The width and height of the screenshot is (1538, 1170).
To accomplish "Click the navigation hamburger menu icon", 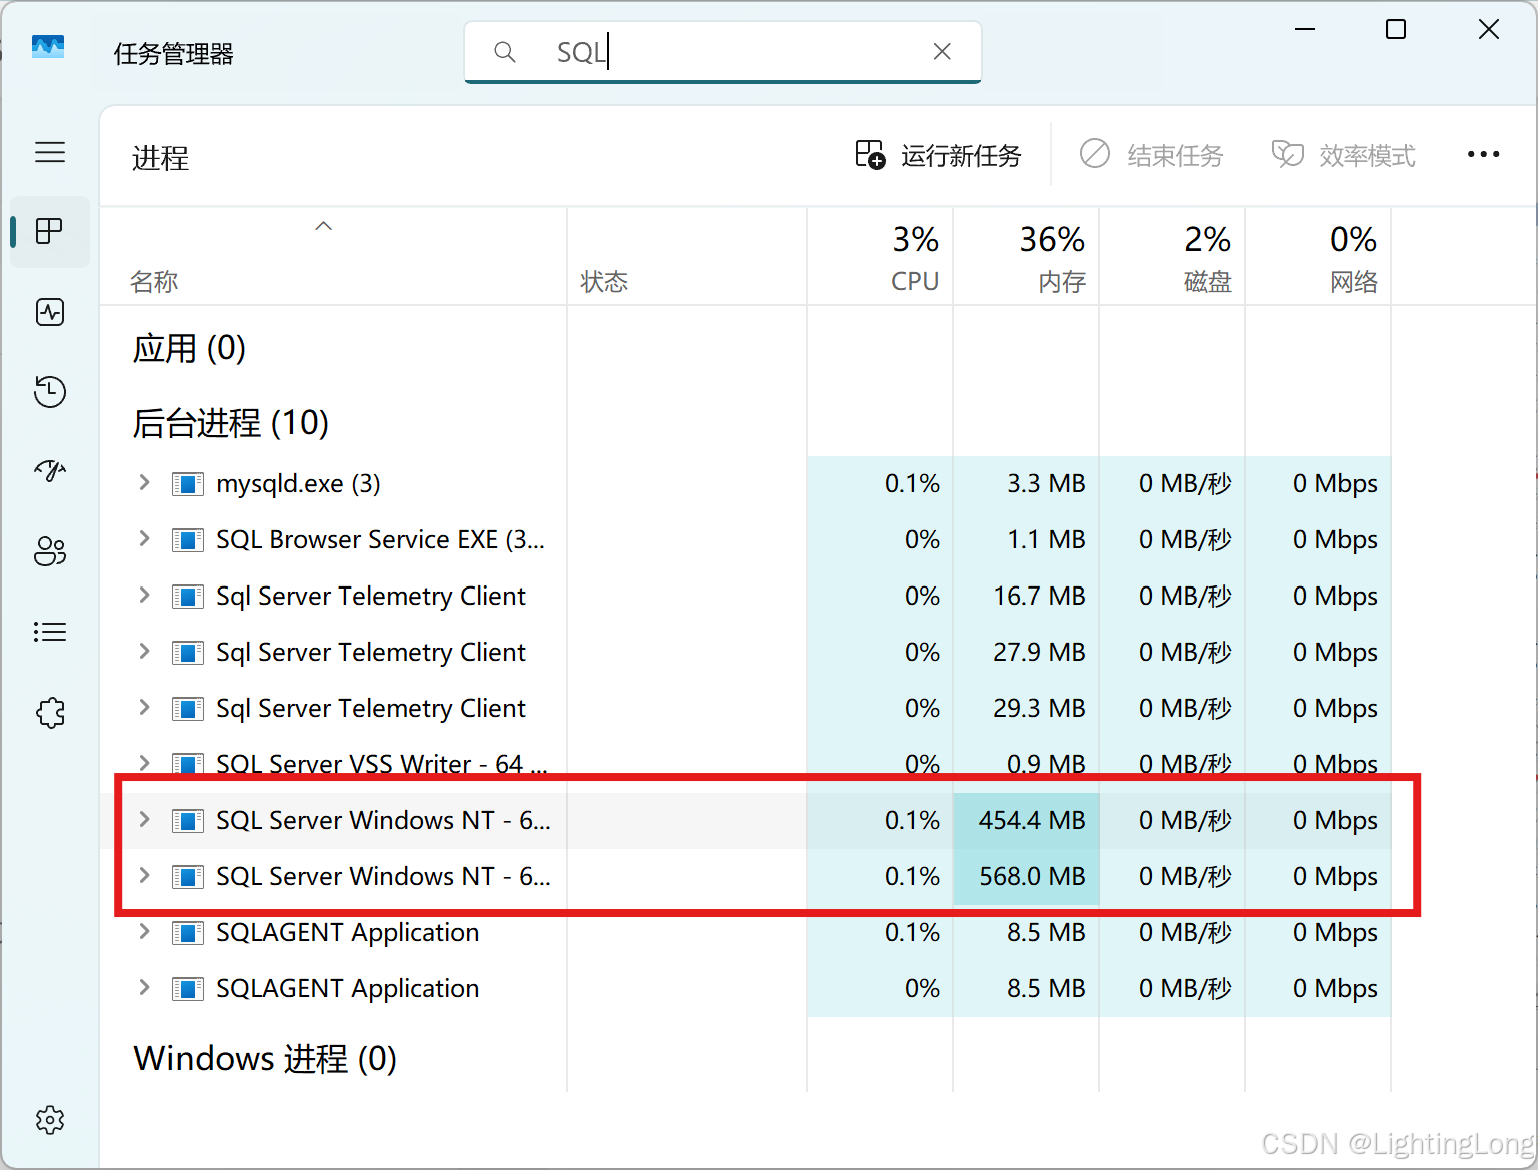I will tap(50, 152).
